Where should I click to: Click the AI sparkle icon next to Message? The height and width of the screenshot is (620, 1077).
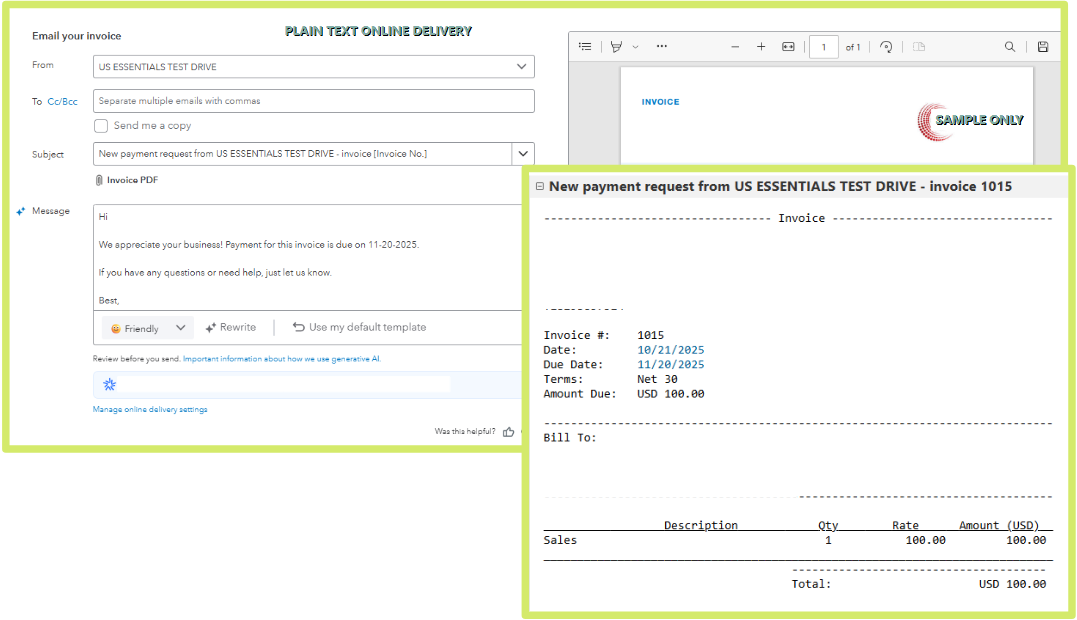coord(21,211)
